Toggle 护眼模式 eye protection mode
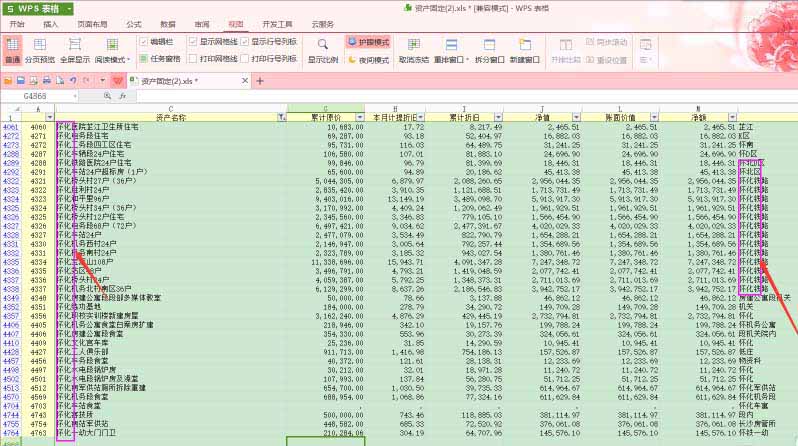Viewport: 798px width, 446px height. point(368,43)
